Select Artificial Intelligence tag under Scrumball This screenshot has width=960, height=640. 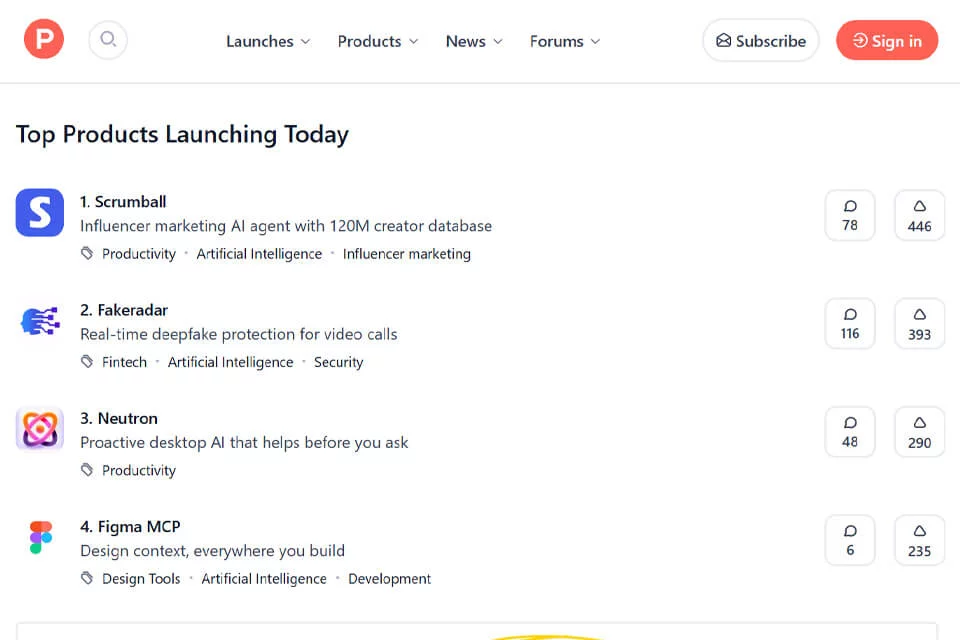(x=259, y=254)
